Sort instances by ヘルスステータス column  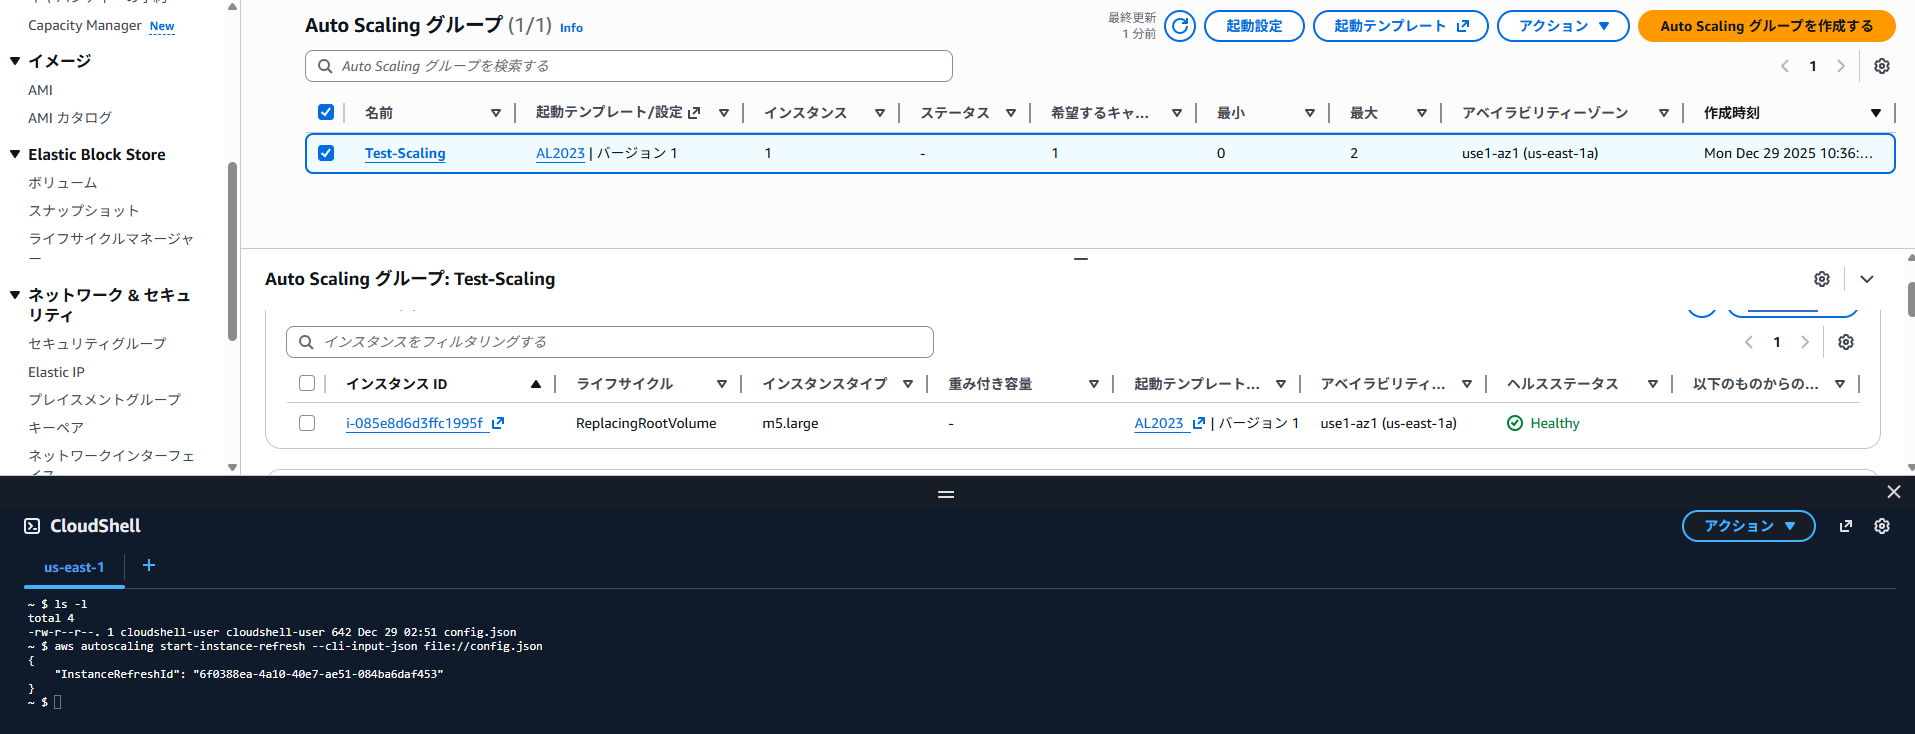pyautogui.click(x=1652, y=384)
